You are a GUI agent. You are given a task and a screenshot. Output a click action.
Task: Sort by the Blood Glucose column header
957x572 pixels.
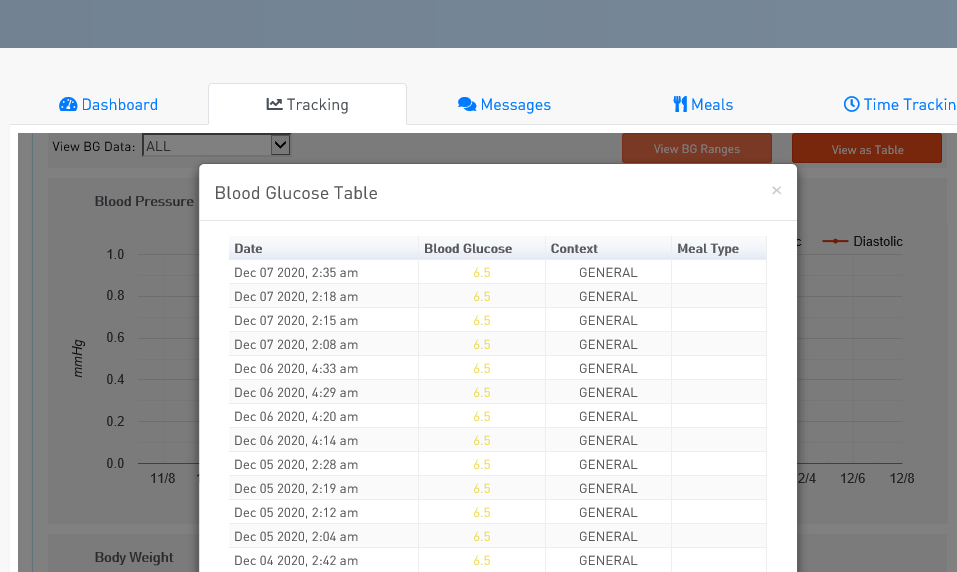point(468,248)
